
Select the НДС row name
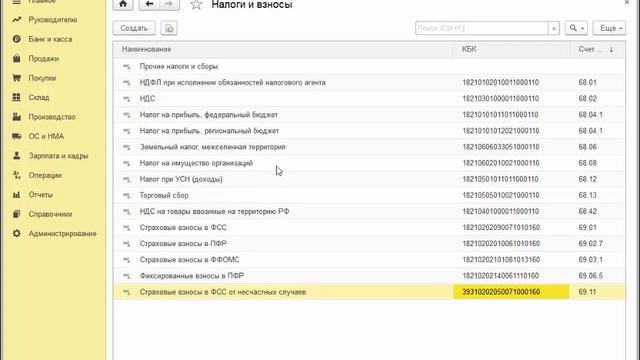coord(147,99)
